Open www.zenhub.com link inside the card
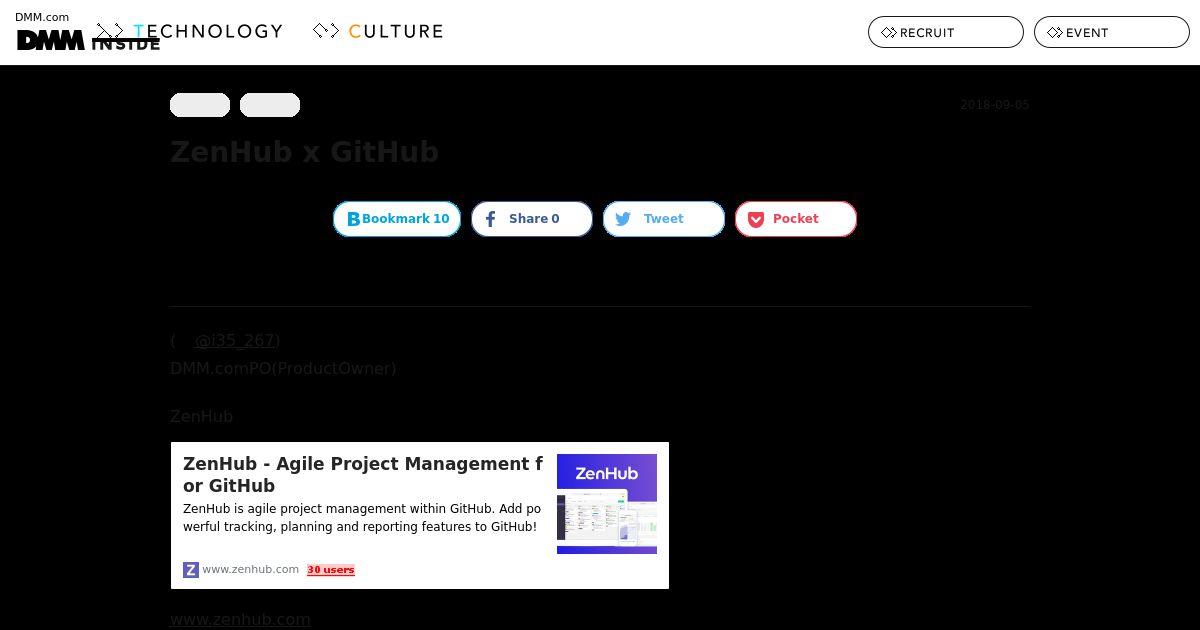The height and width of the screenshot is (630, 1200). pyautogui.click(x=250, y=569)
